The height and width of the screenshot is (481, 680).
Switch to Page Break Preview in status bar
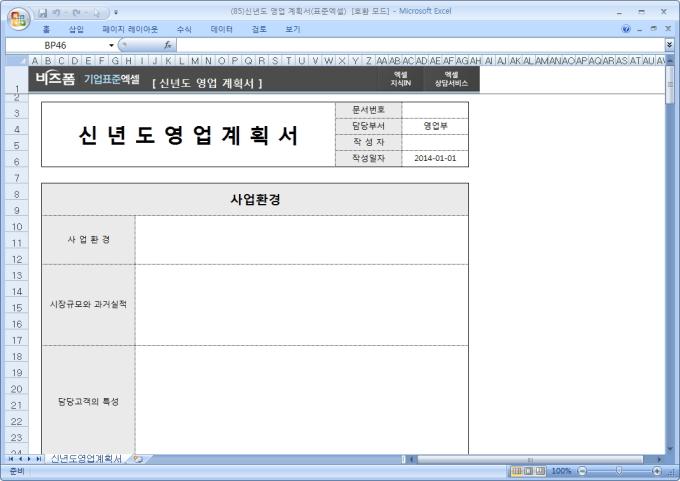click(539, 471)
